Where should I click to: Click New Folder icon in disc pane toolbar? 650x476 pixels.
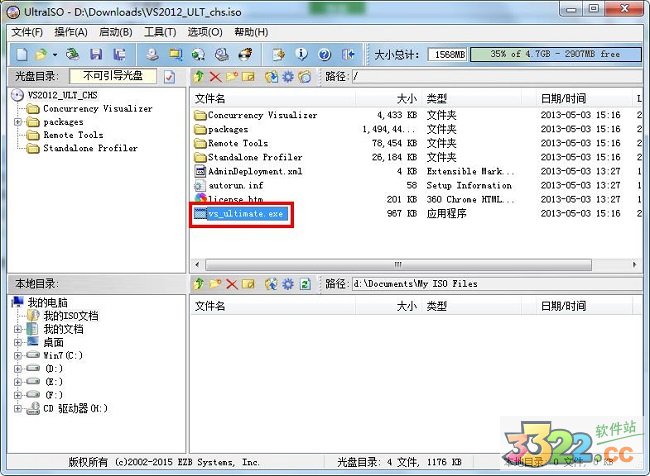(x=231, y=76)
